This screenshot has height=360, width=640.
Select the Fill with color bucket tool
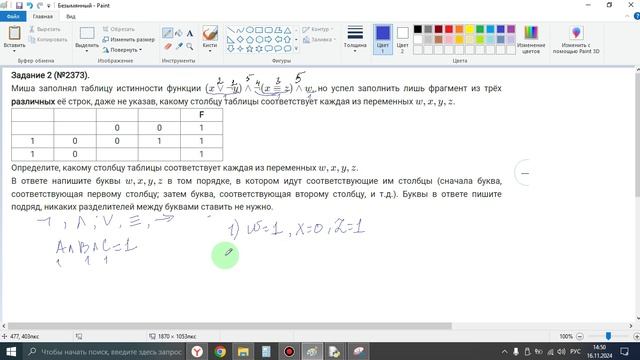pos(179,33)
